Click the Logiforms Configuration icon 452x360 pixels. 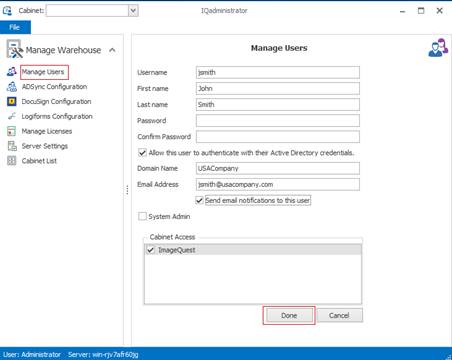pos(12,116)
